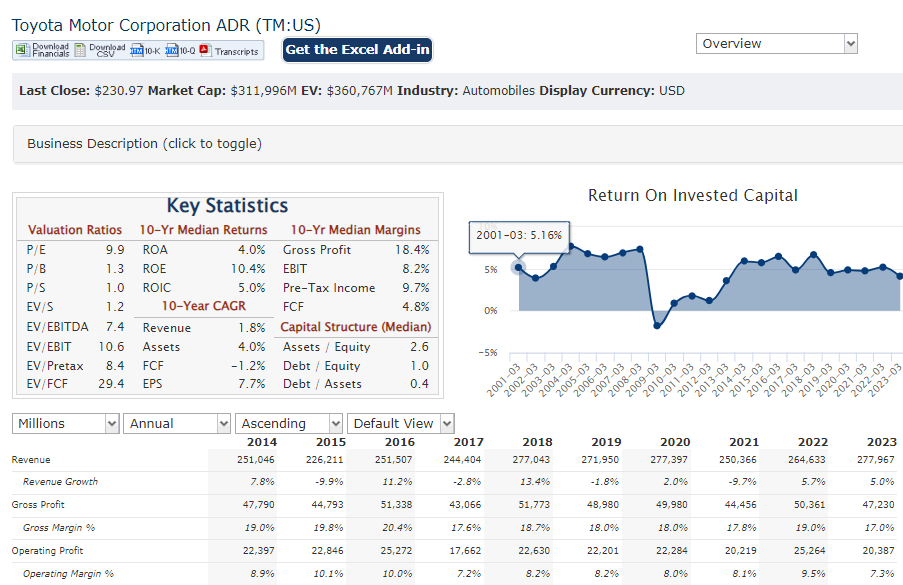Click the Revenue row label
Screen dimensions: 903x585
coord(31,460)
